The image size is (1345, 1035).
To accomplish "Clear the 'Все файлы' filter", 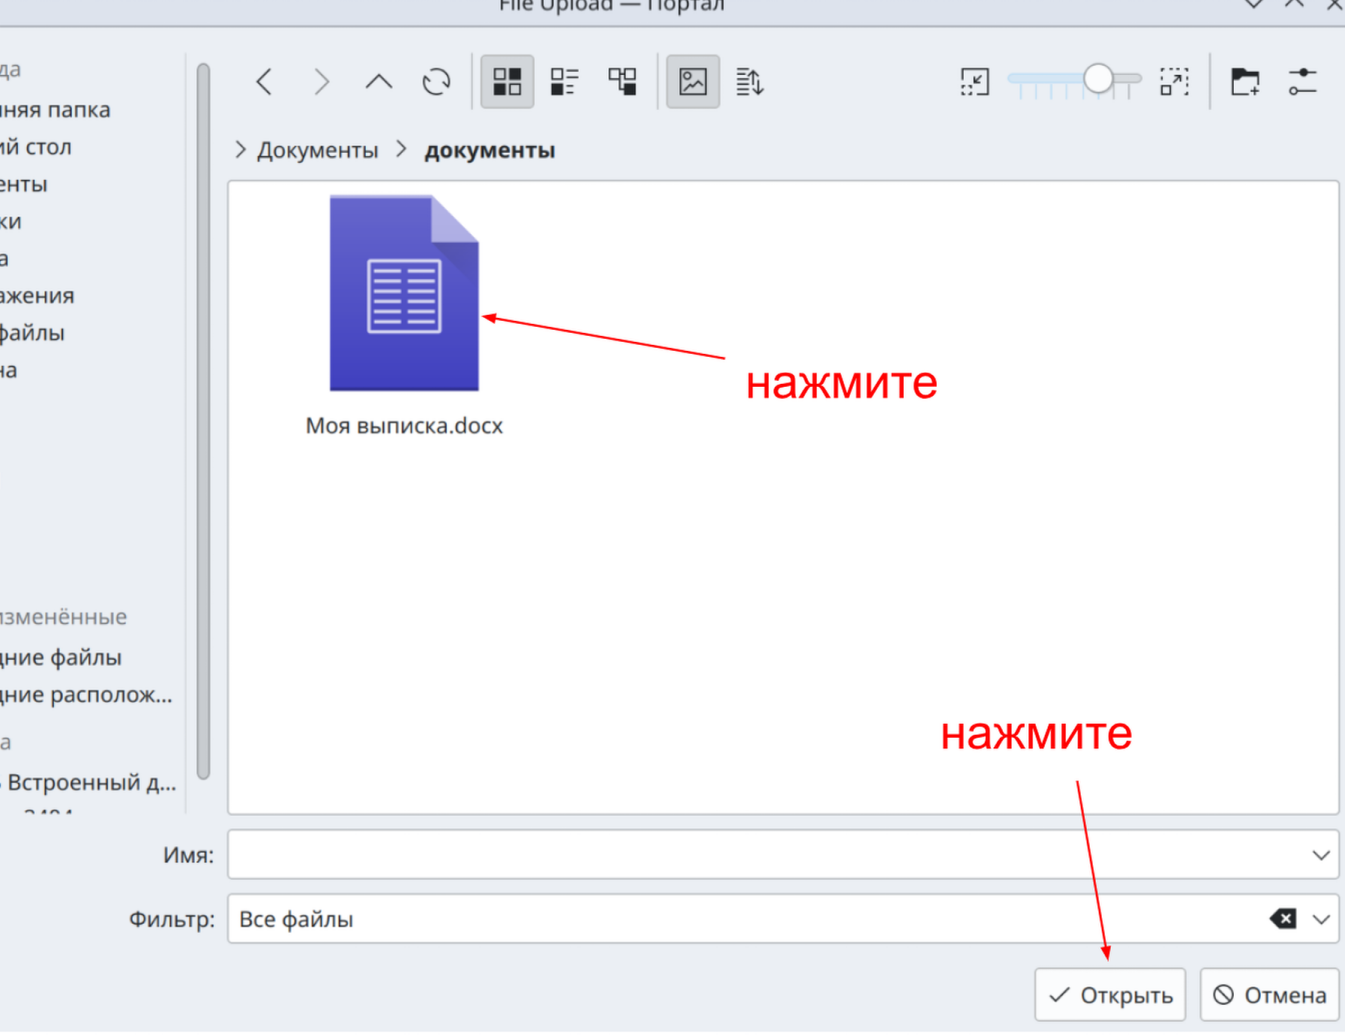I will coord(1283,919).
